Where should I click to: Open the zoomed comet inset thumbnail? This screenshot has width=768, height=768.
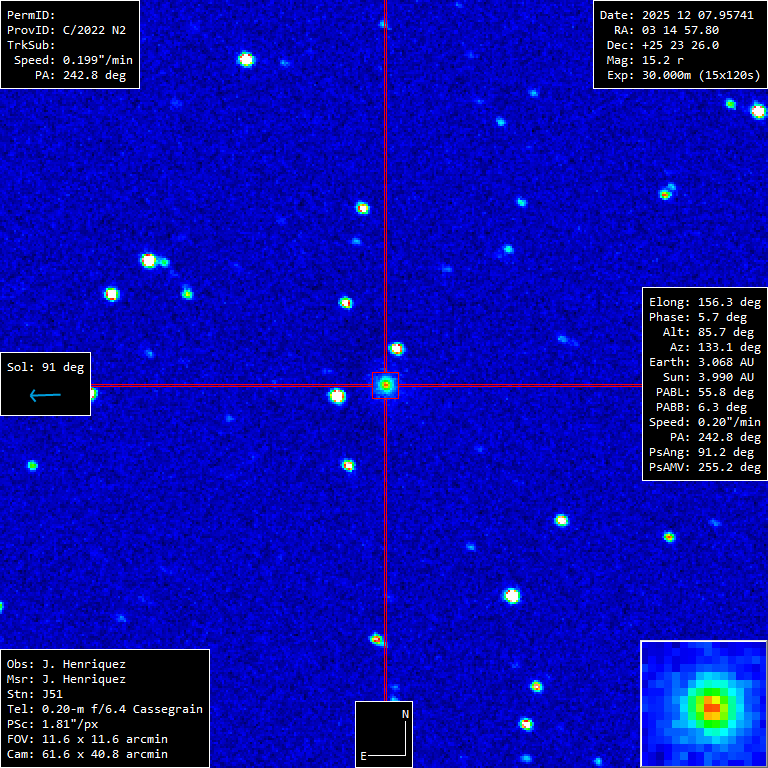(x=703, y=703)
